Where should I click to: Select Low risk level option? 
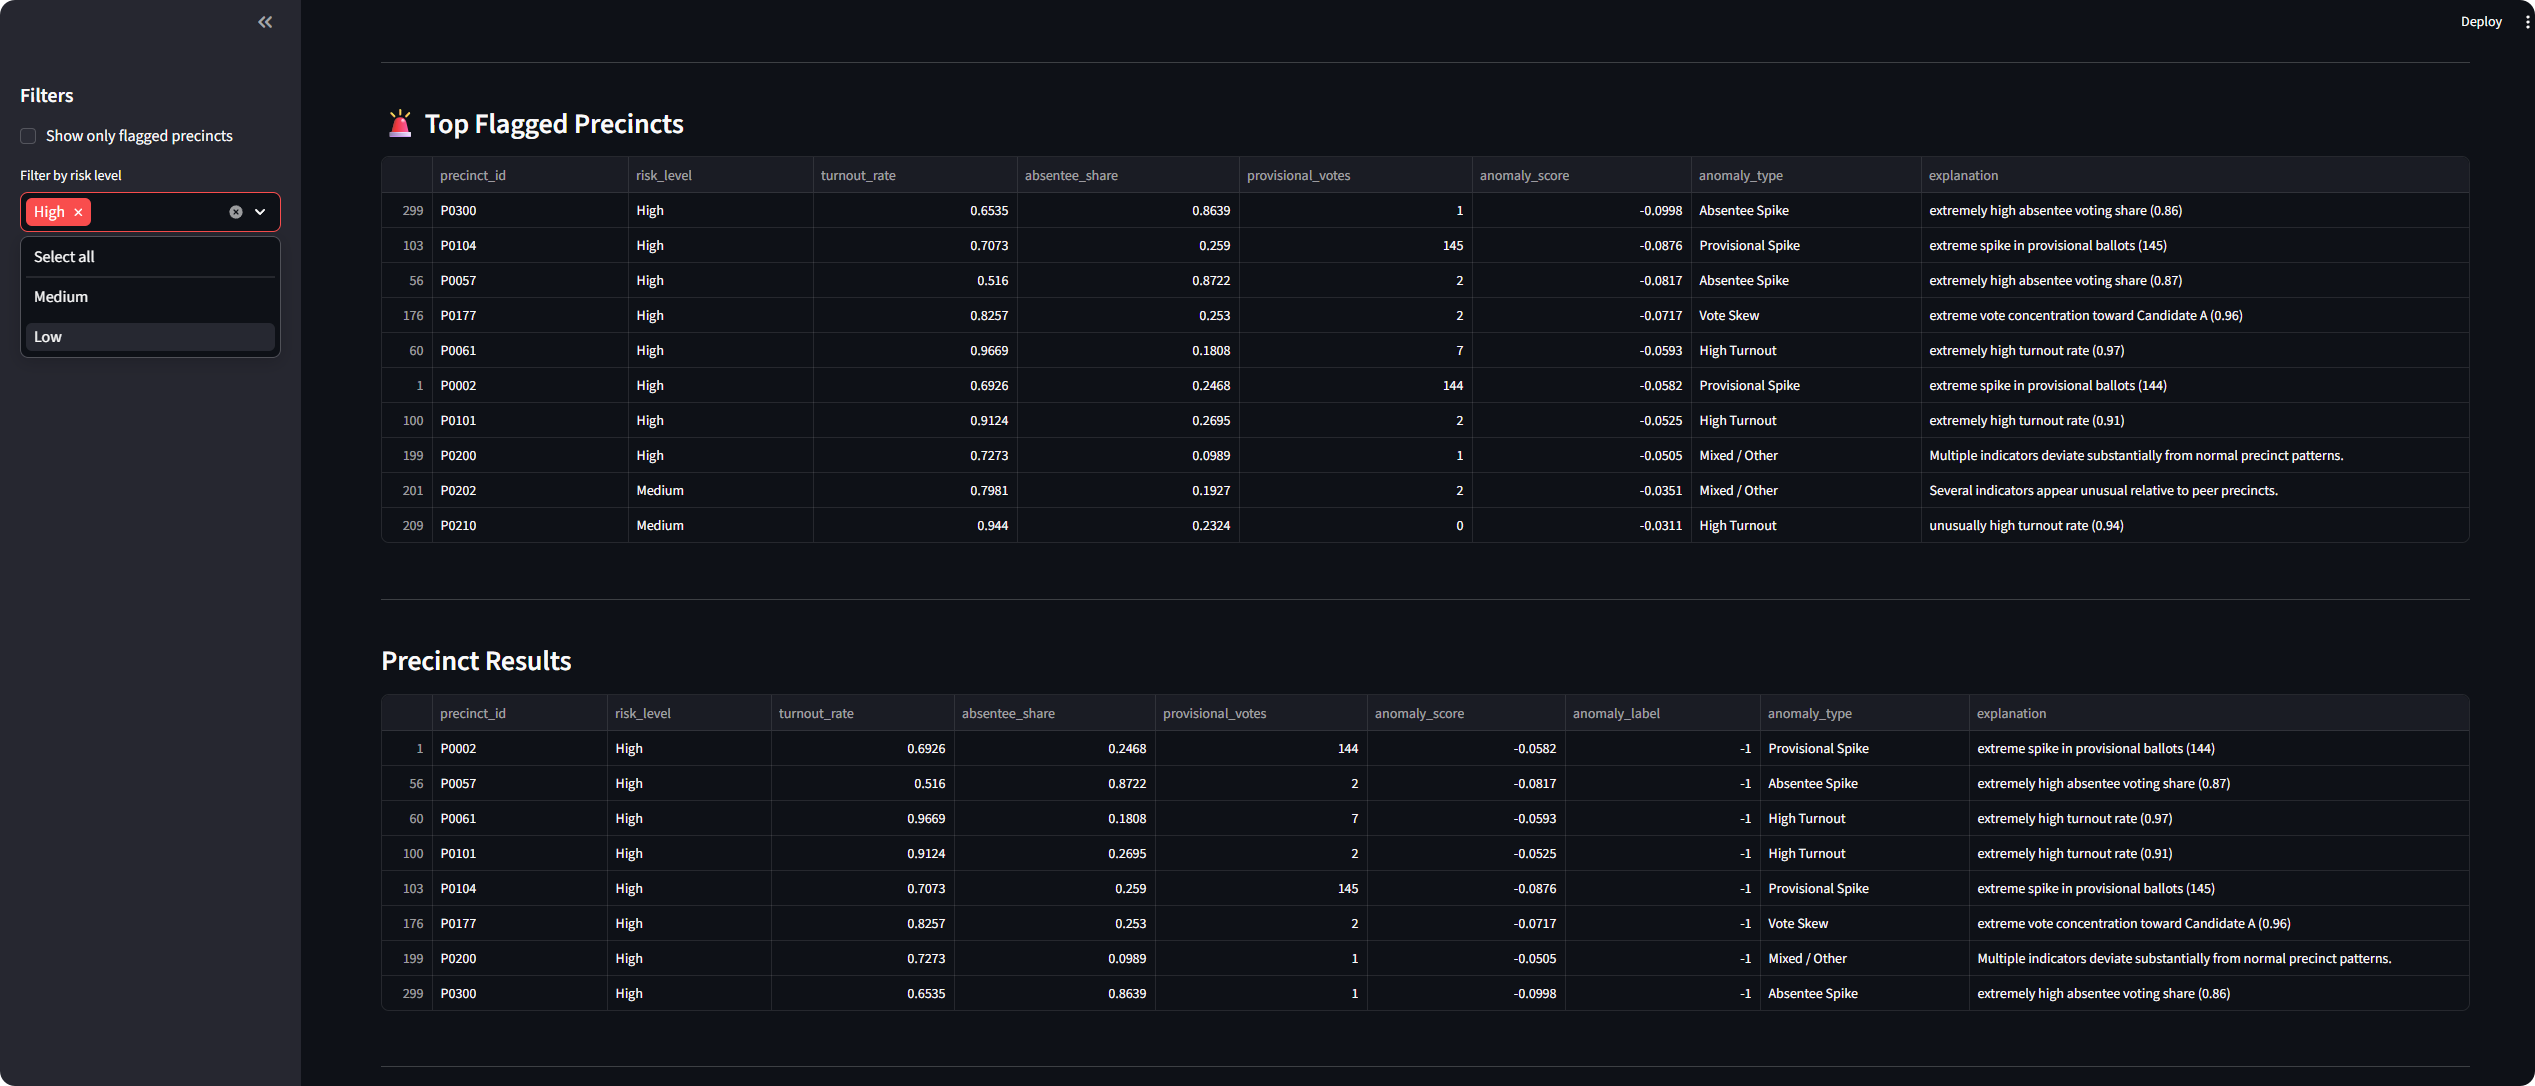coord(48,337)
